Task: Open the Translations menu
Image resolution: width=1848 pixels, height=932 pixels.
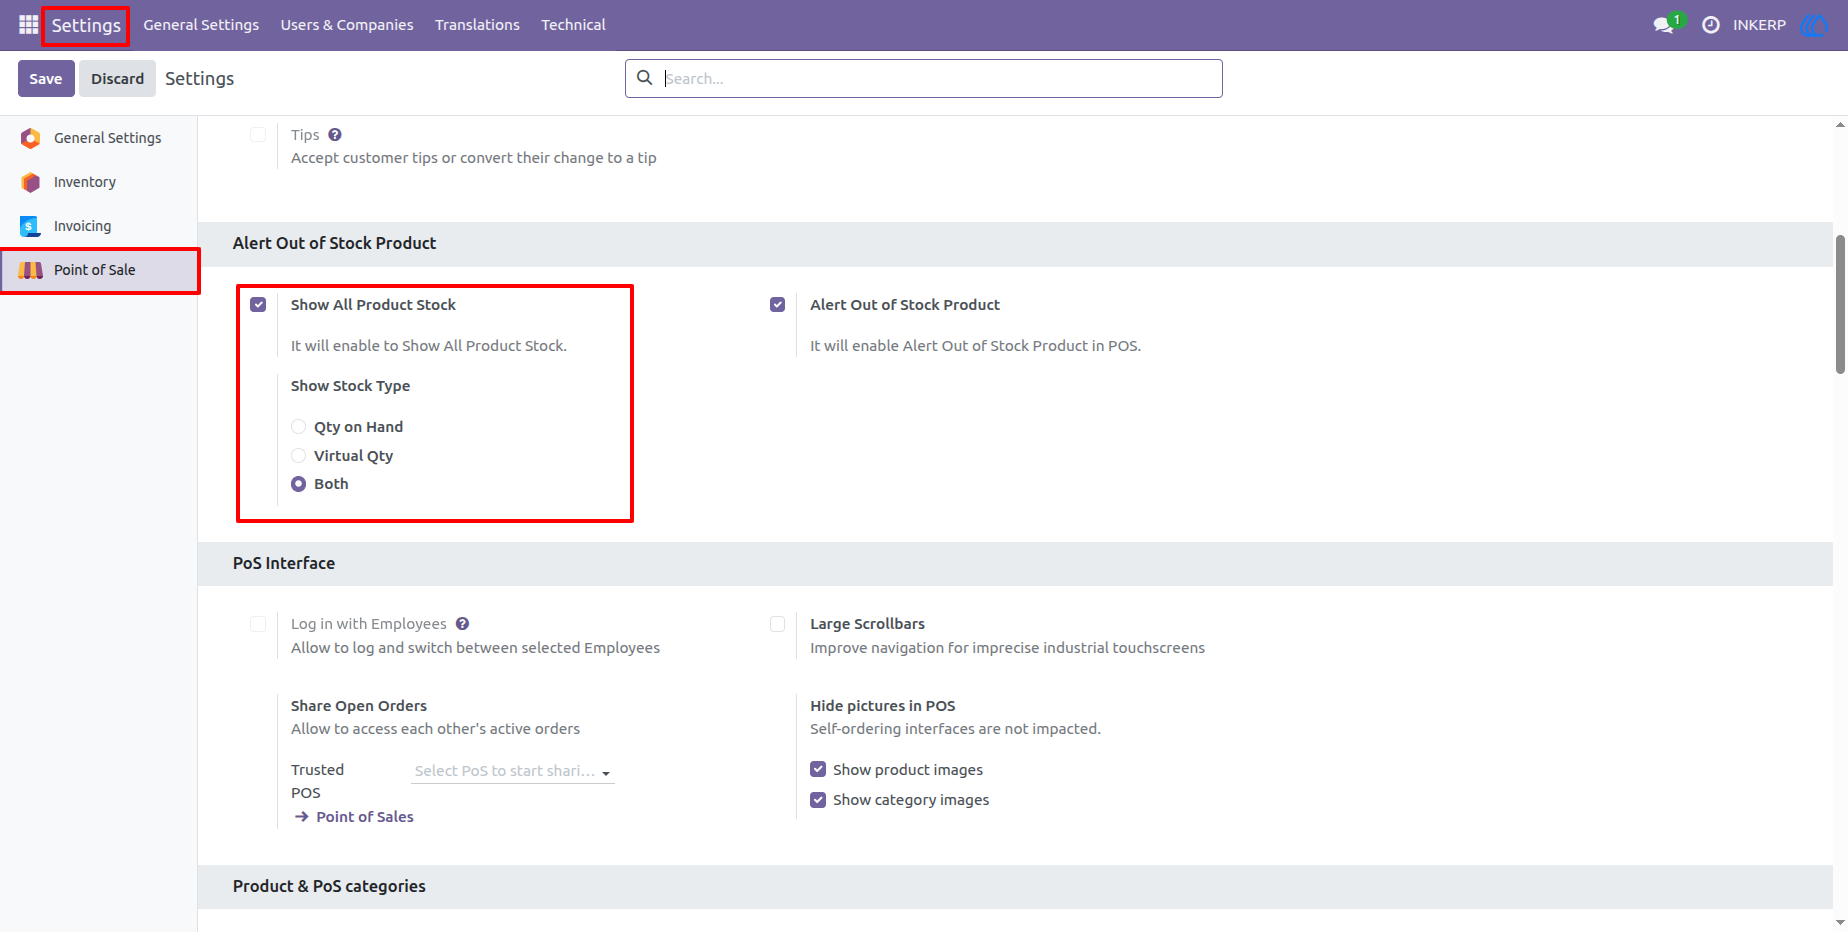Action: pos(477,25)
